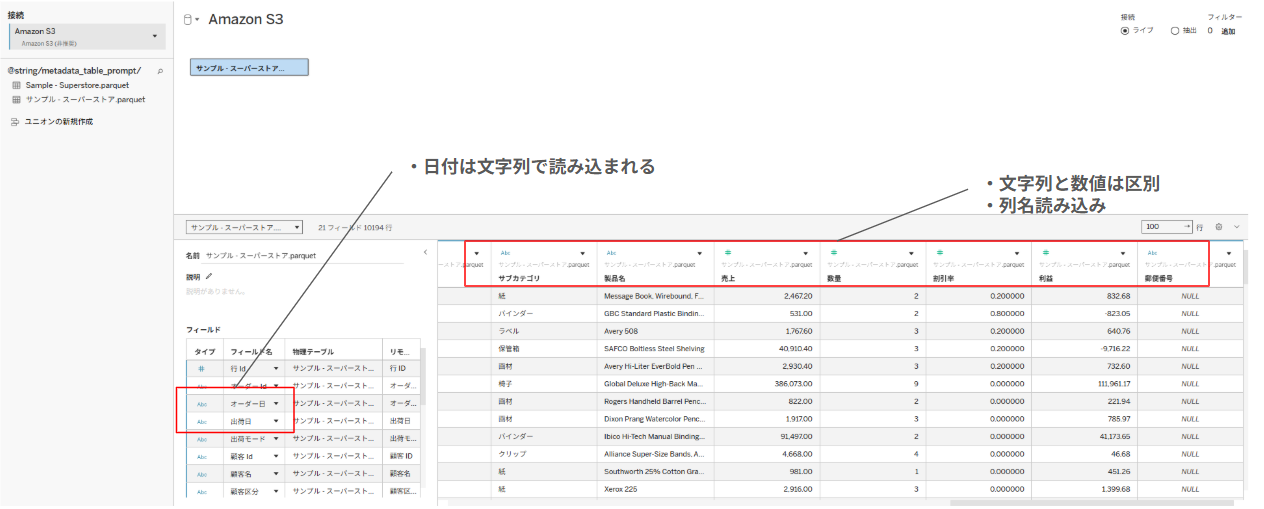Click the table icon for Sample - Superstore.parquet
This screenshot has height=509, width=1264.
(x=16, y=86)
